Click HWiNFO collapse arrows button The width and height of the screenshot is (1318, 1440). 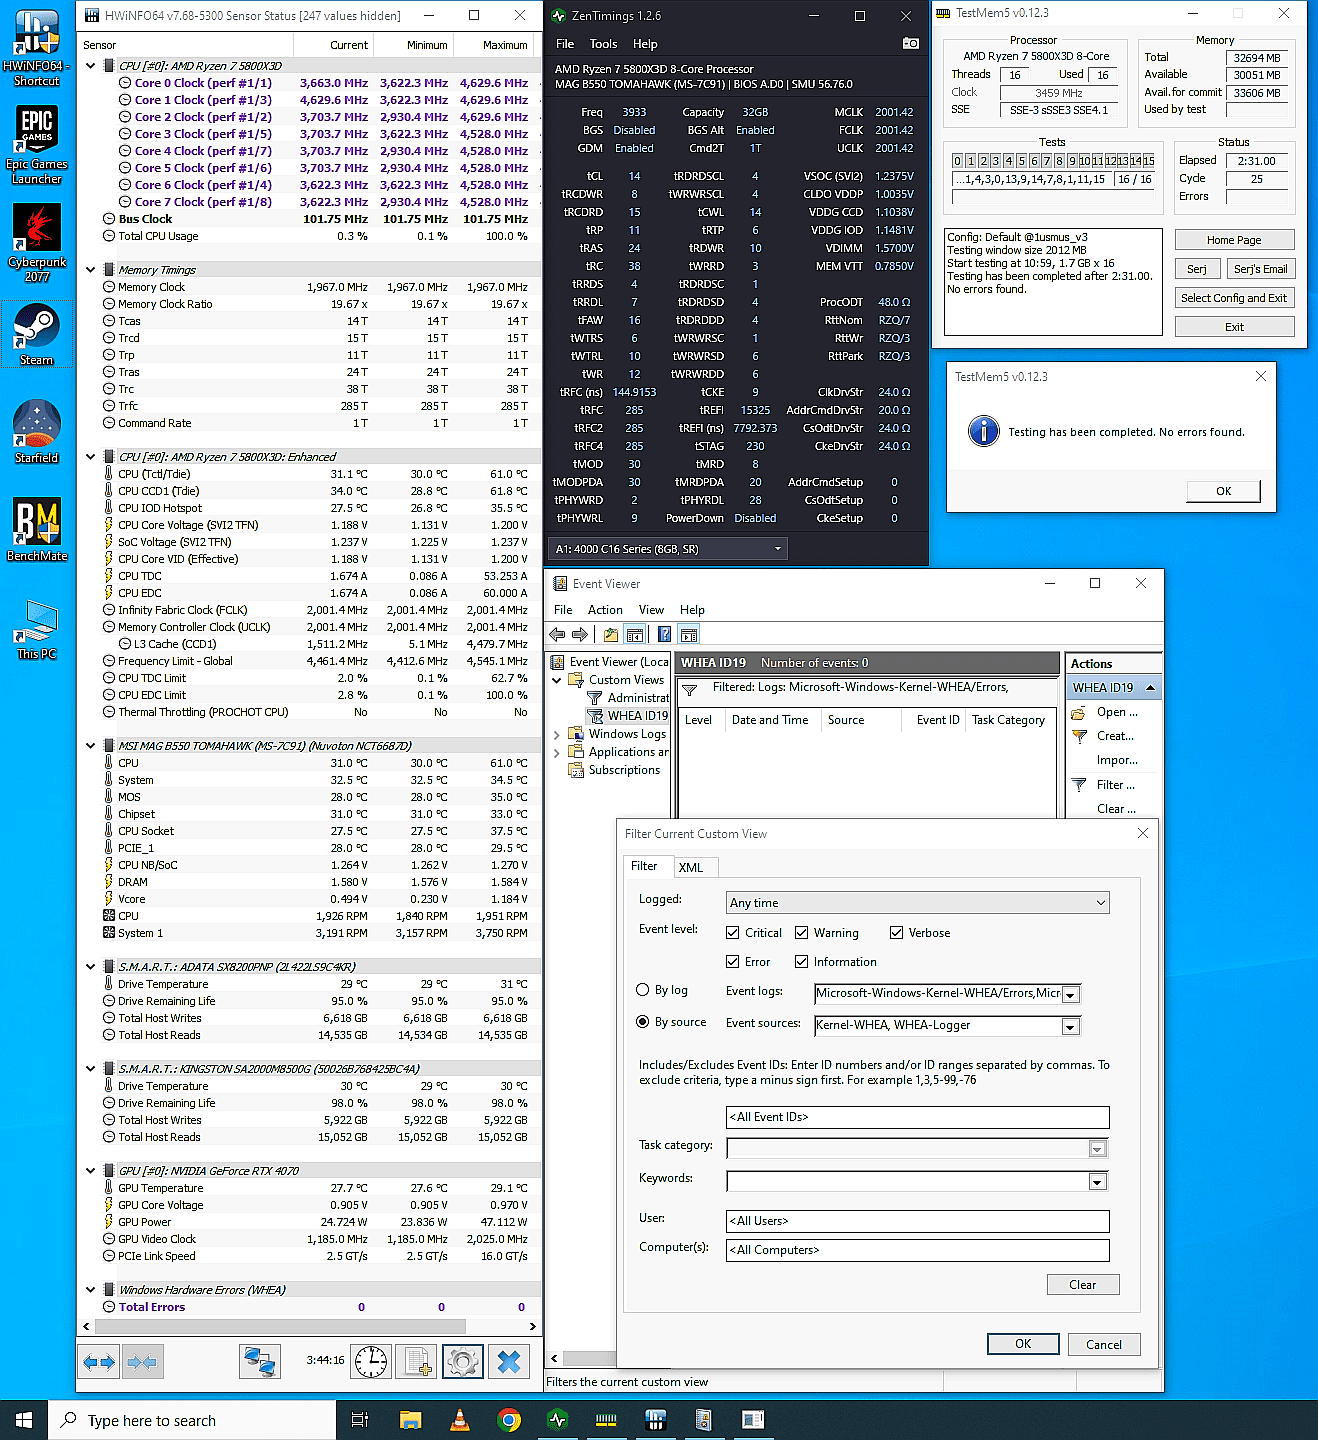pos(142,1362)
